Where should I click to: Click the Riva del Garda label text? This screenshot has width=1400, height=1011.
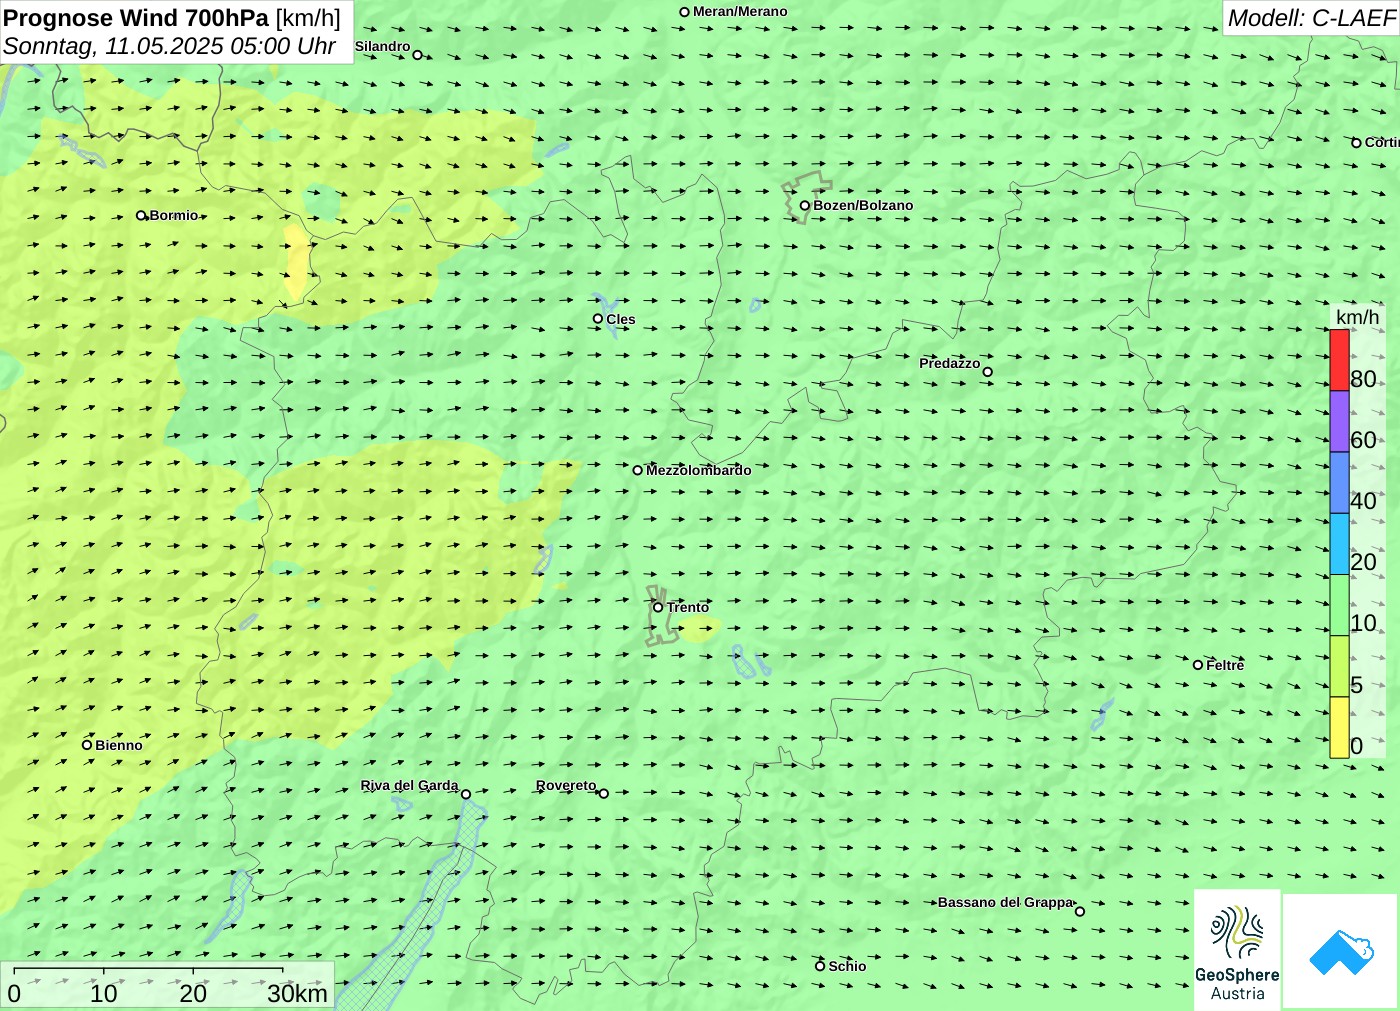[409, 786]
